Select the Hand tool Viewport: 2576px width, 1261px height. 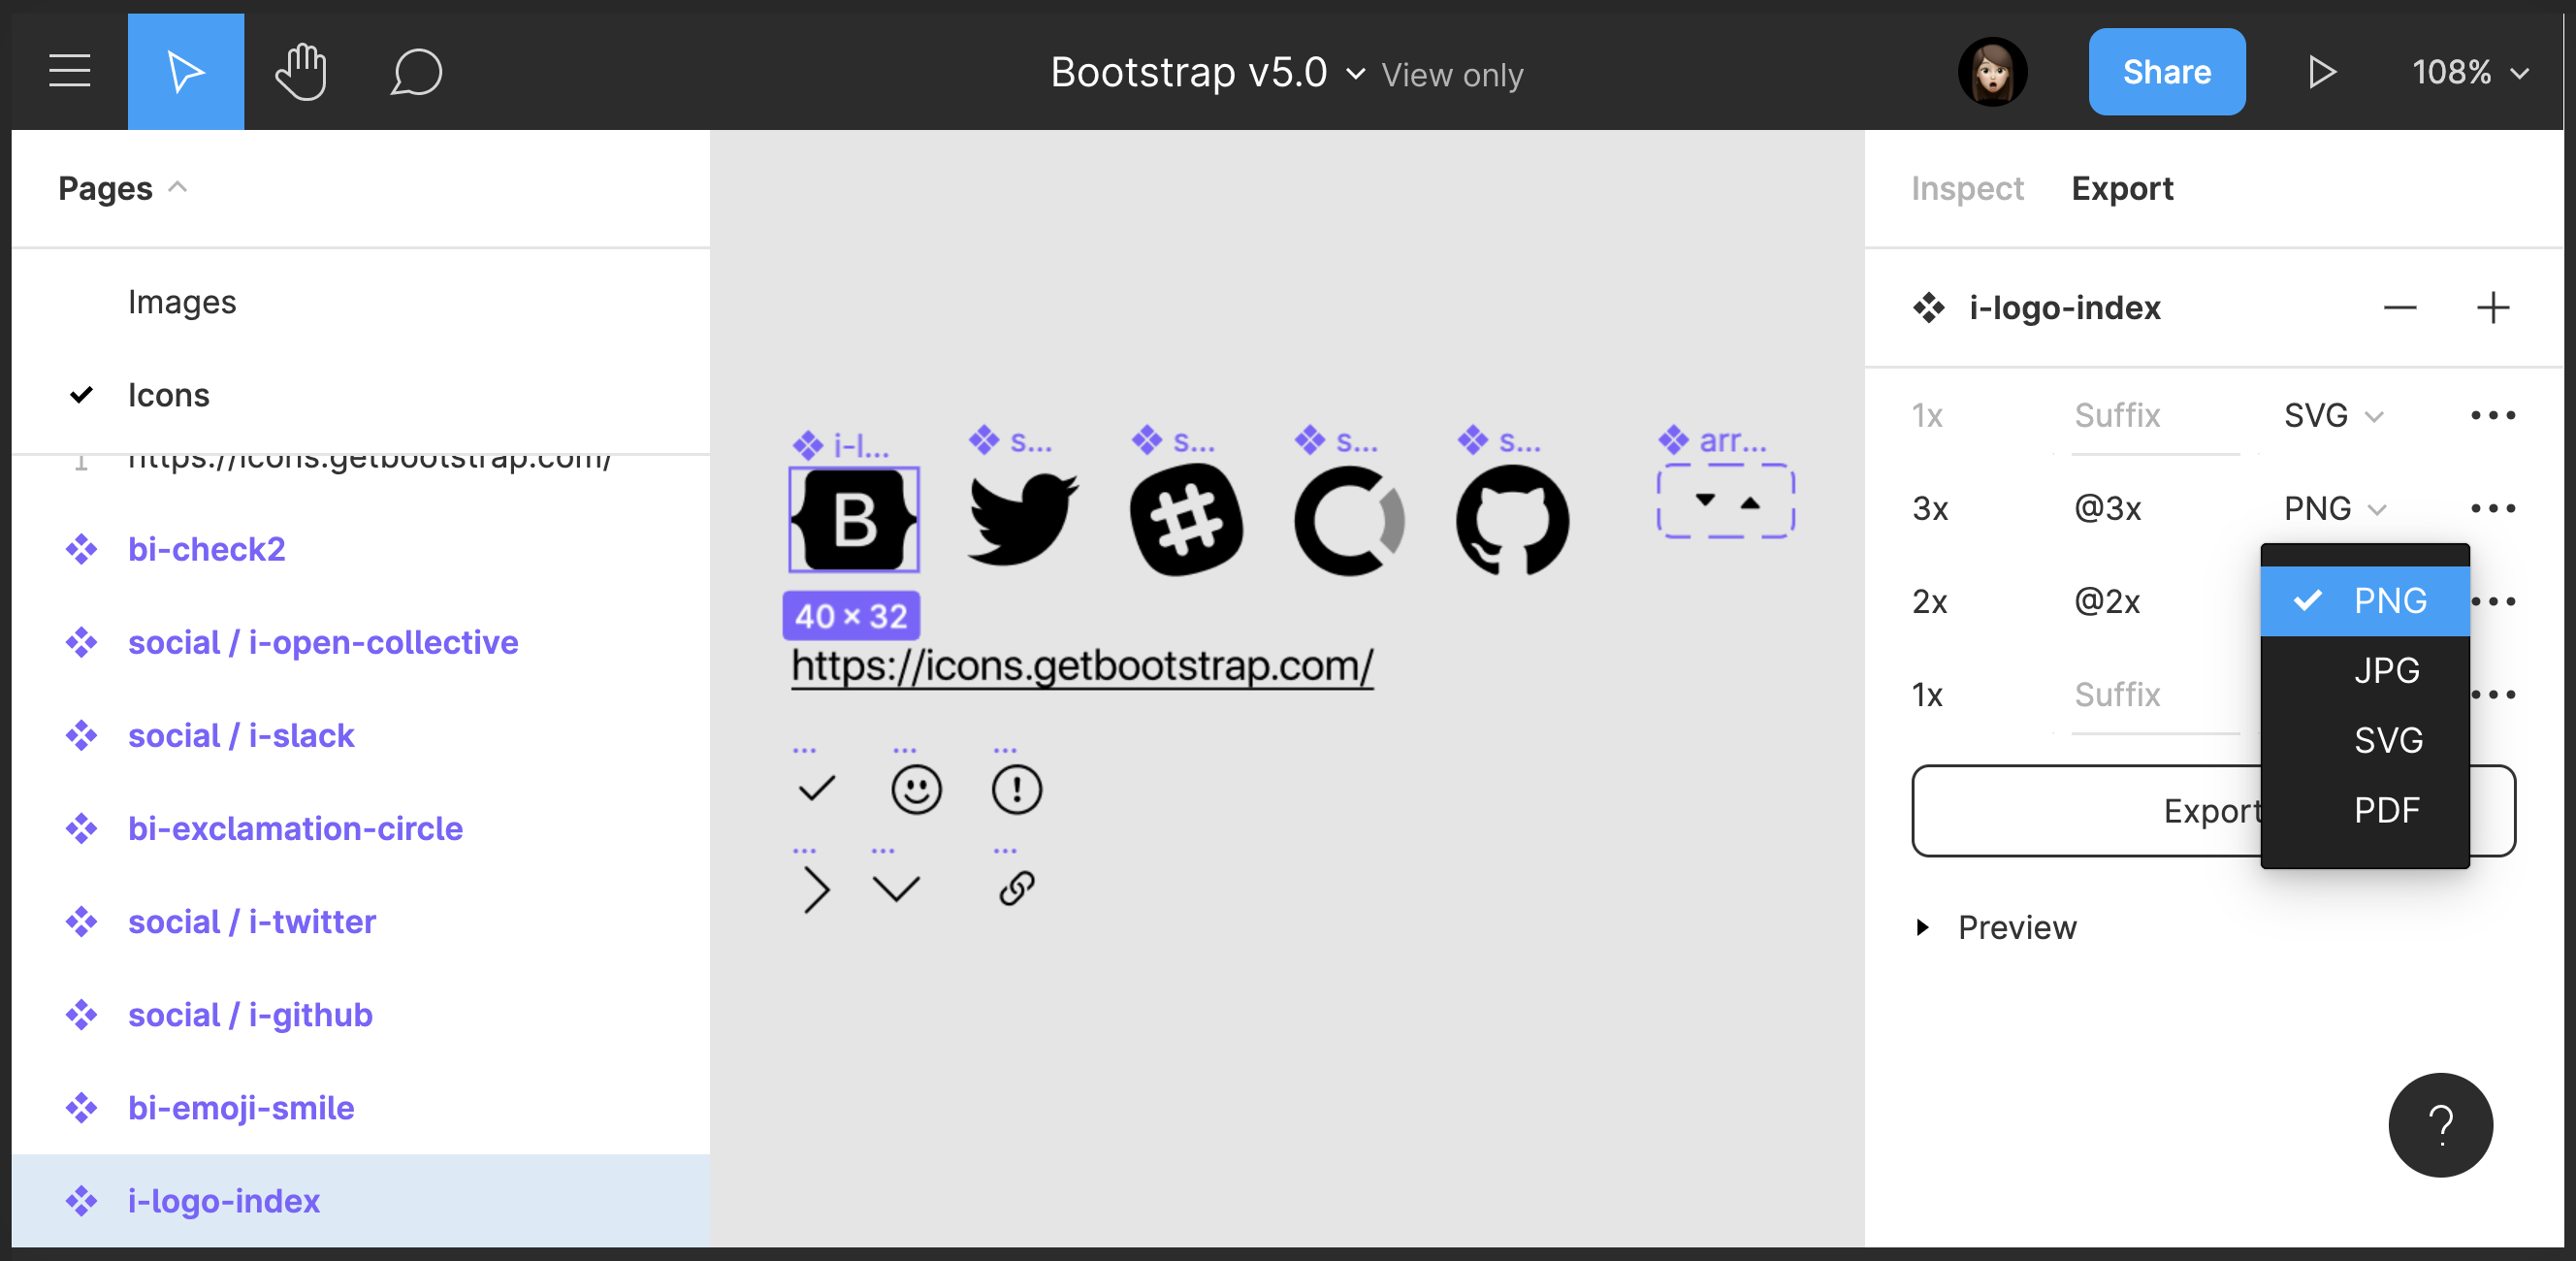click(x=301, y=71)
